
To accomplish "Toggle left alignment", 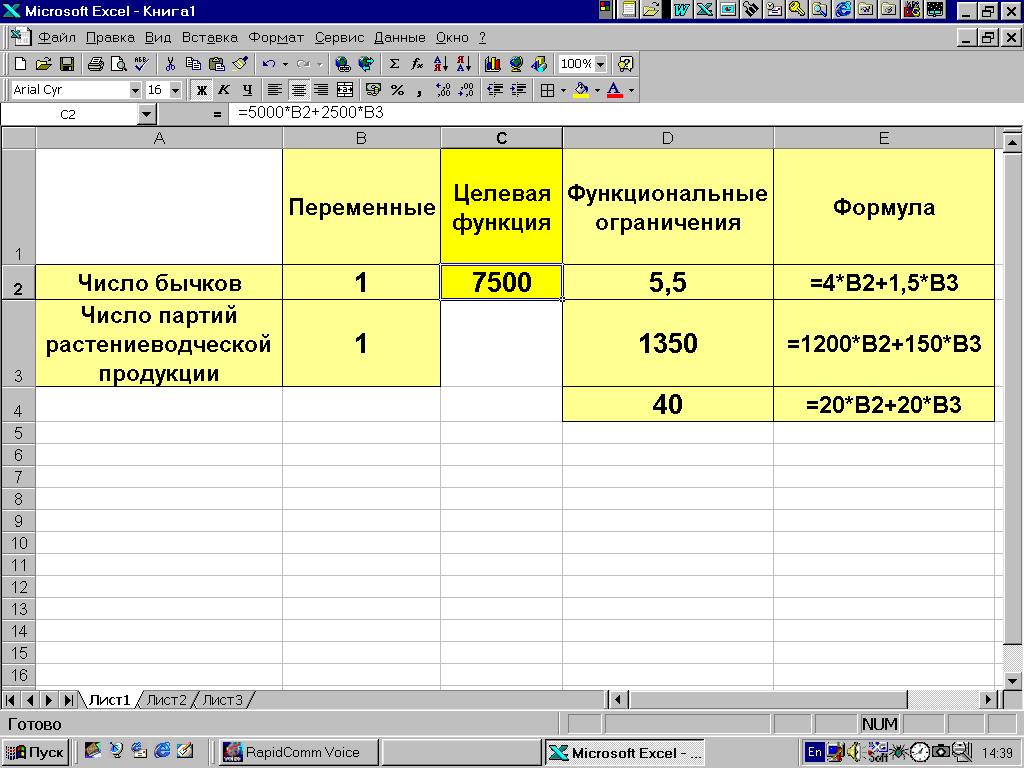I will coord(275,90).
